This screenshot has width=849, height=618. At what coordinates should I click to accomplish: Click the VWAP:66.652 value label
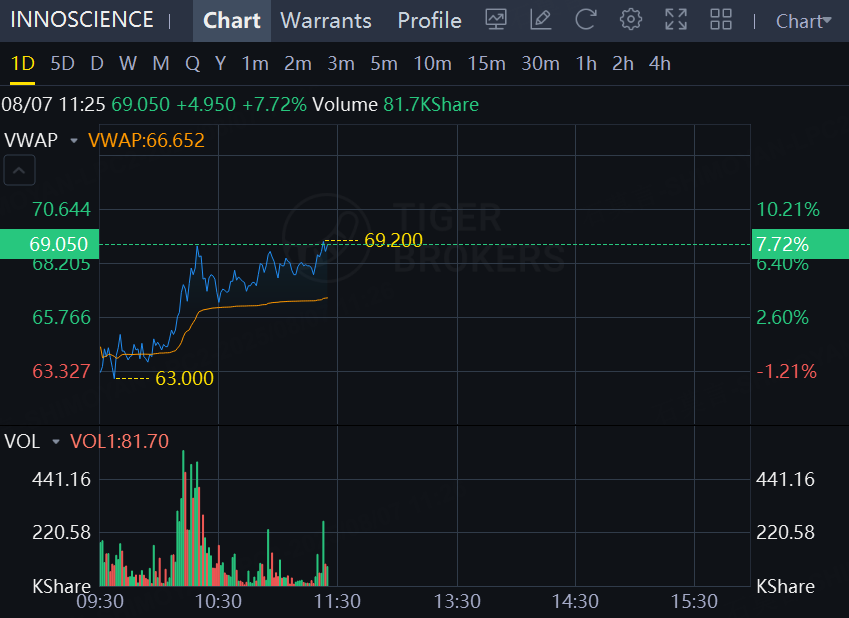(x=146, y=140)
